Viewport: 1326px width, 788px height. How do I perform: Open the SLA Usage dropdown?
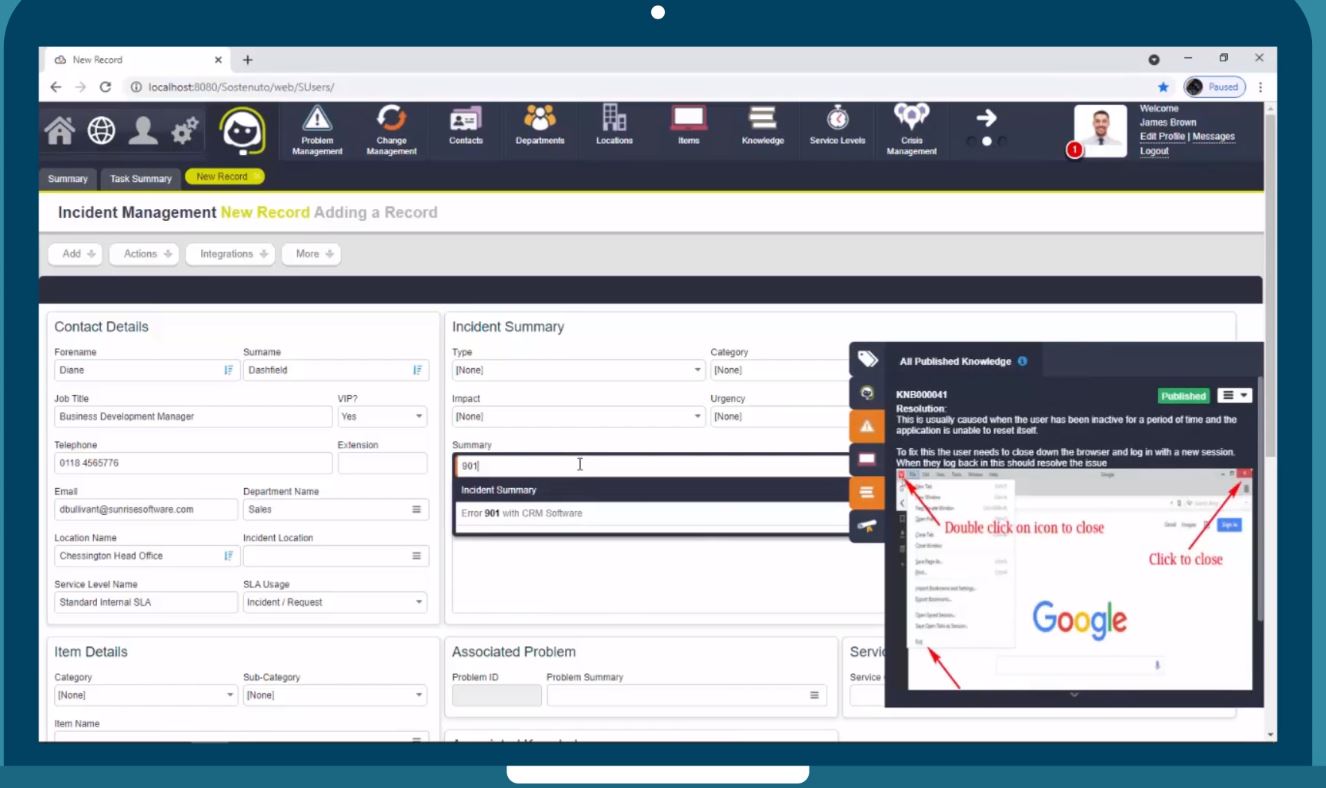(336, 602)
